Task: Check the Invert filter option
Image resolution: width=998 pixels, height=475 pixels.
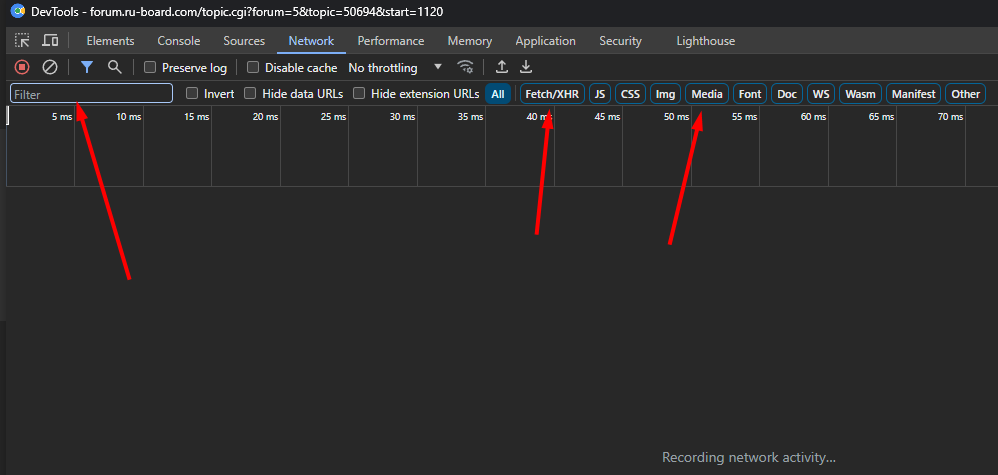Action: click(x=192, y=94)
